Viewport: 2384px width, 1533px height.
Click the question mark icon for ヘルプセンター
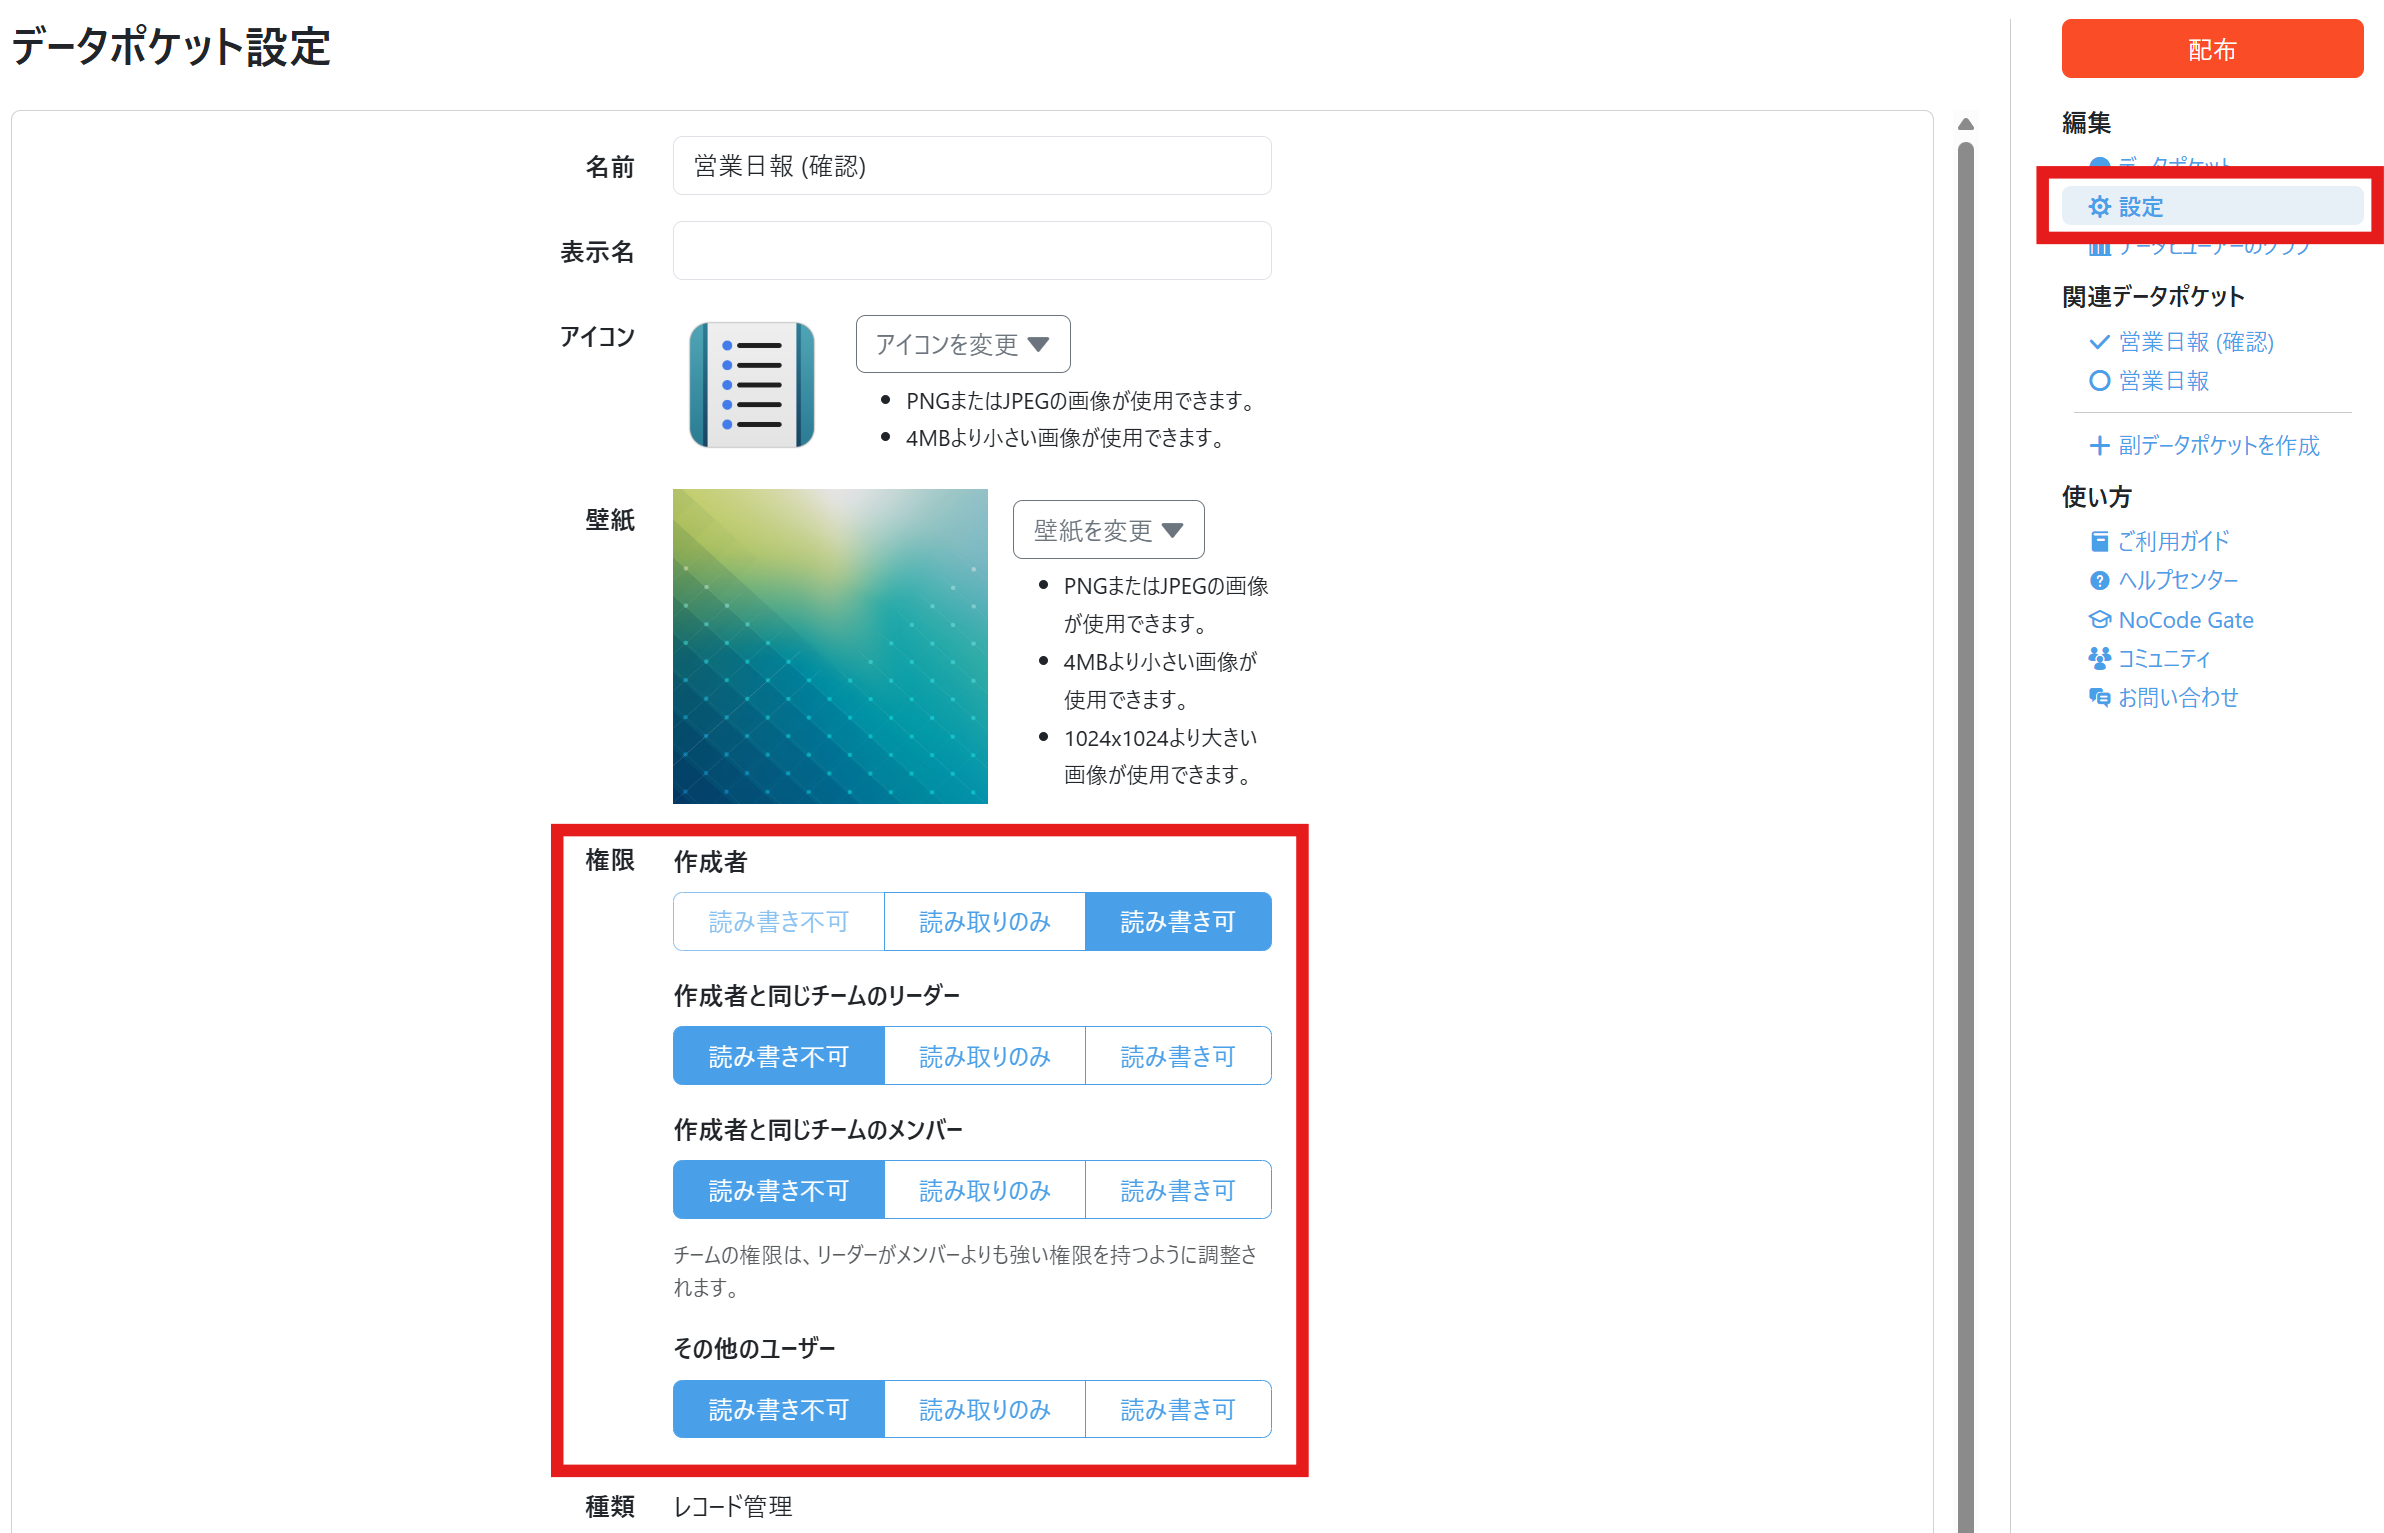coord(2099,581)
